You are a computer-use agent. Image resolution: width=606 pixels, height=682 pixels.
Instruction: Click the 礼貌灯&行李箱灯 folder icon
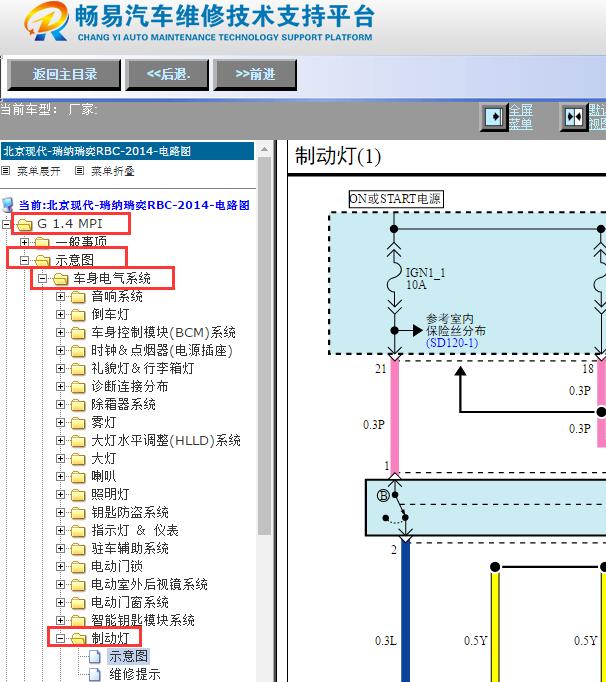78,369
